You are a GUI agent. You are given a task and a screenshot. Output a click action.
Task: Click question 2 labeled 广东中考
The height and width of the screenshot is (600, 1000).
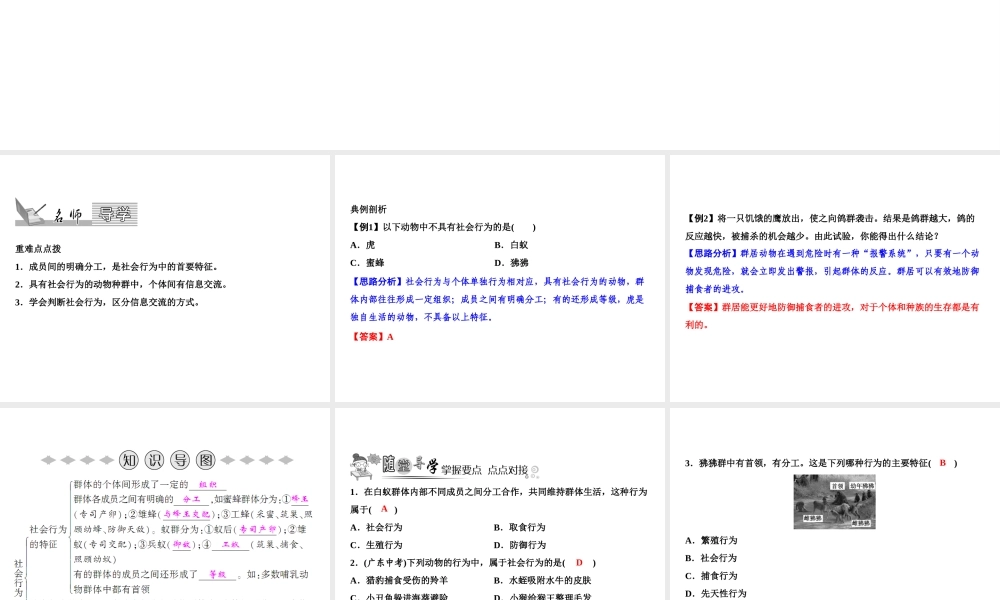click(473, 563)
